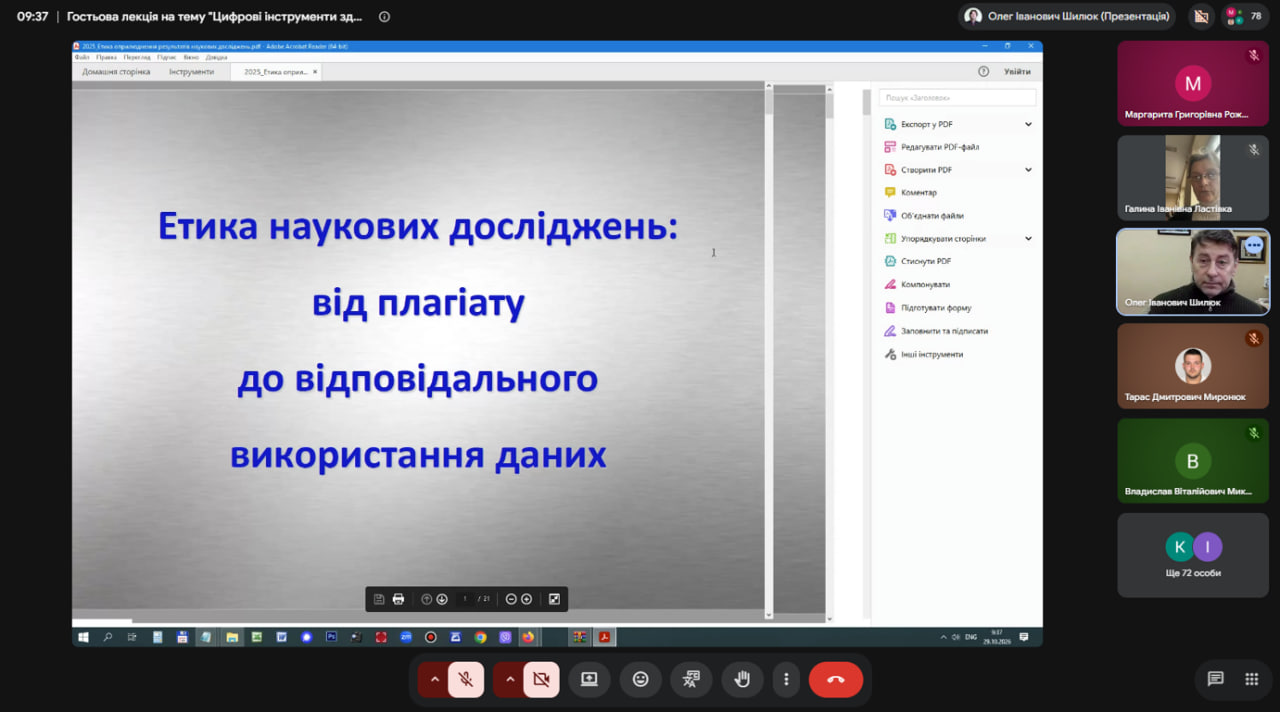
Task: Expand Упорядкувати сторінки chevron
Action: pos(1028,239)
